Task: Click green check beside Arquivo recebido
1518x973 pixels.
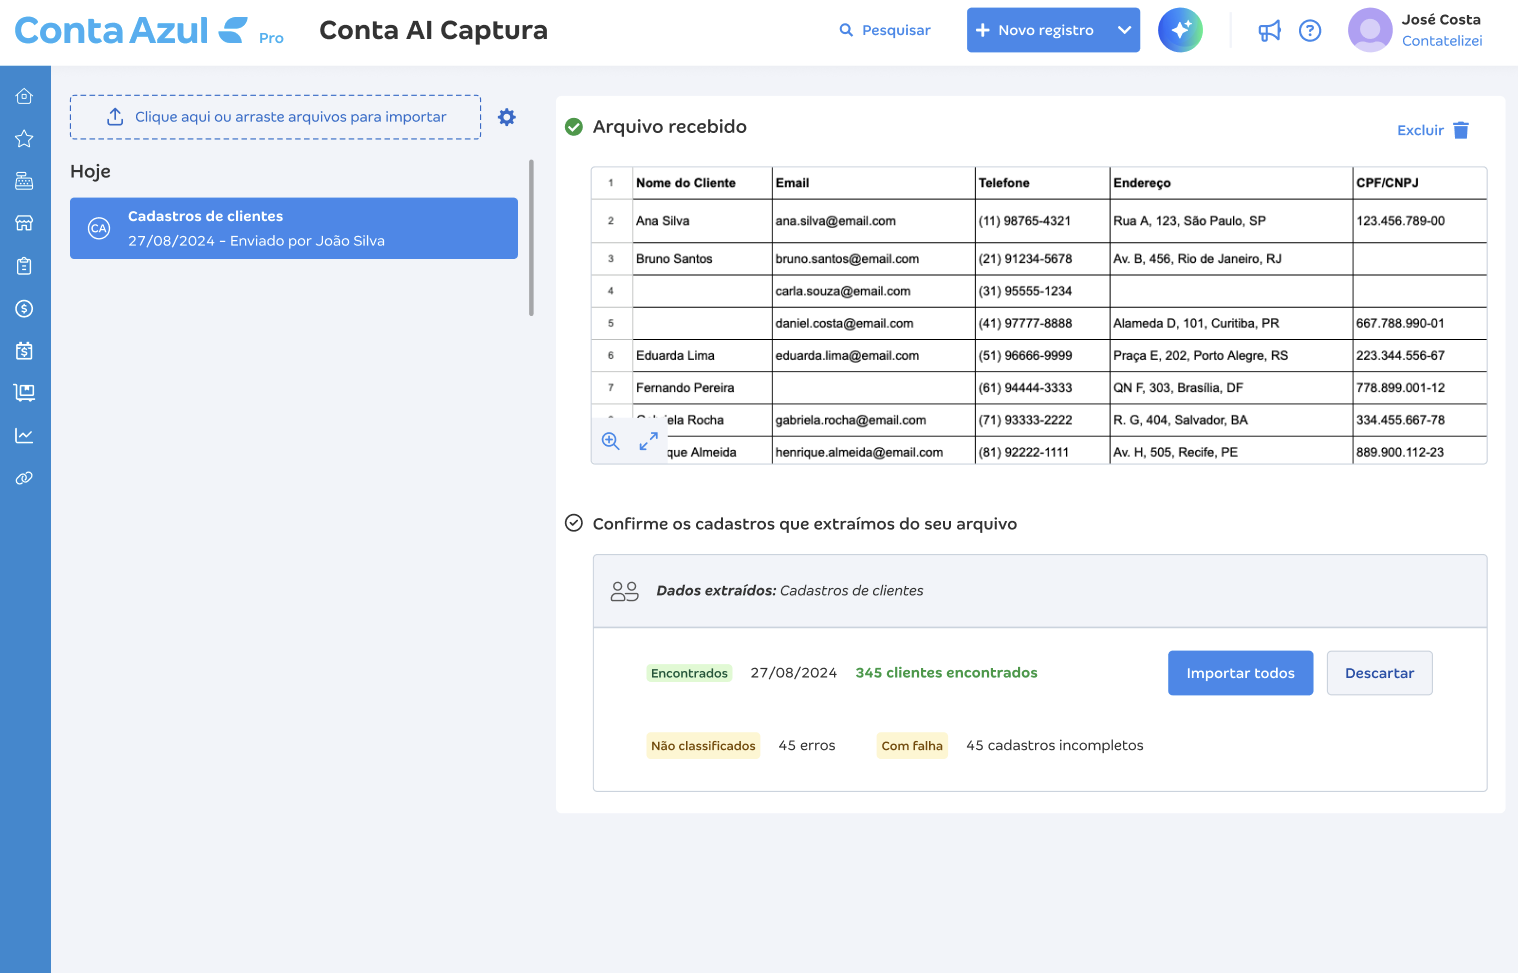Action: tap(574, 127)
